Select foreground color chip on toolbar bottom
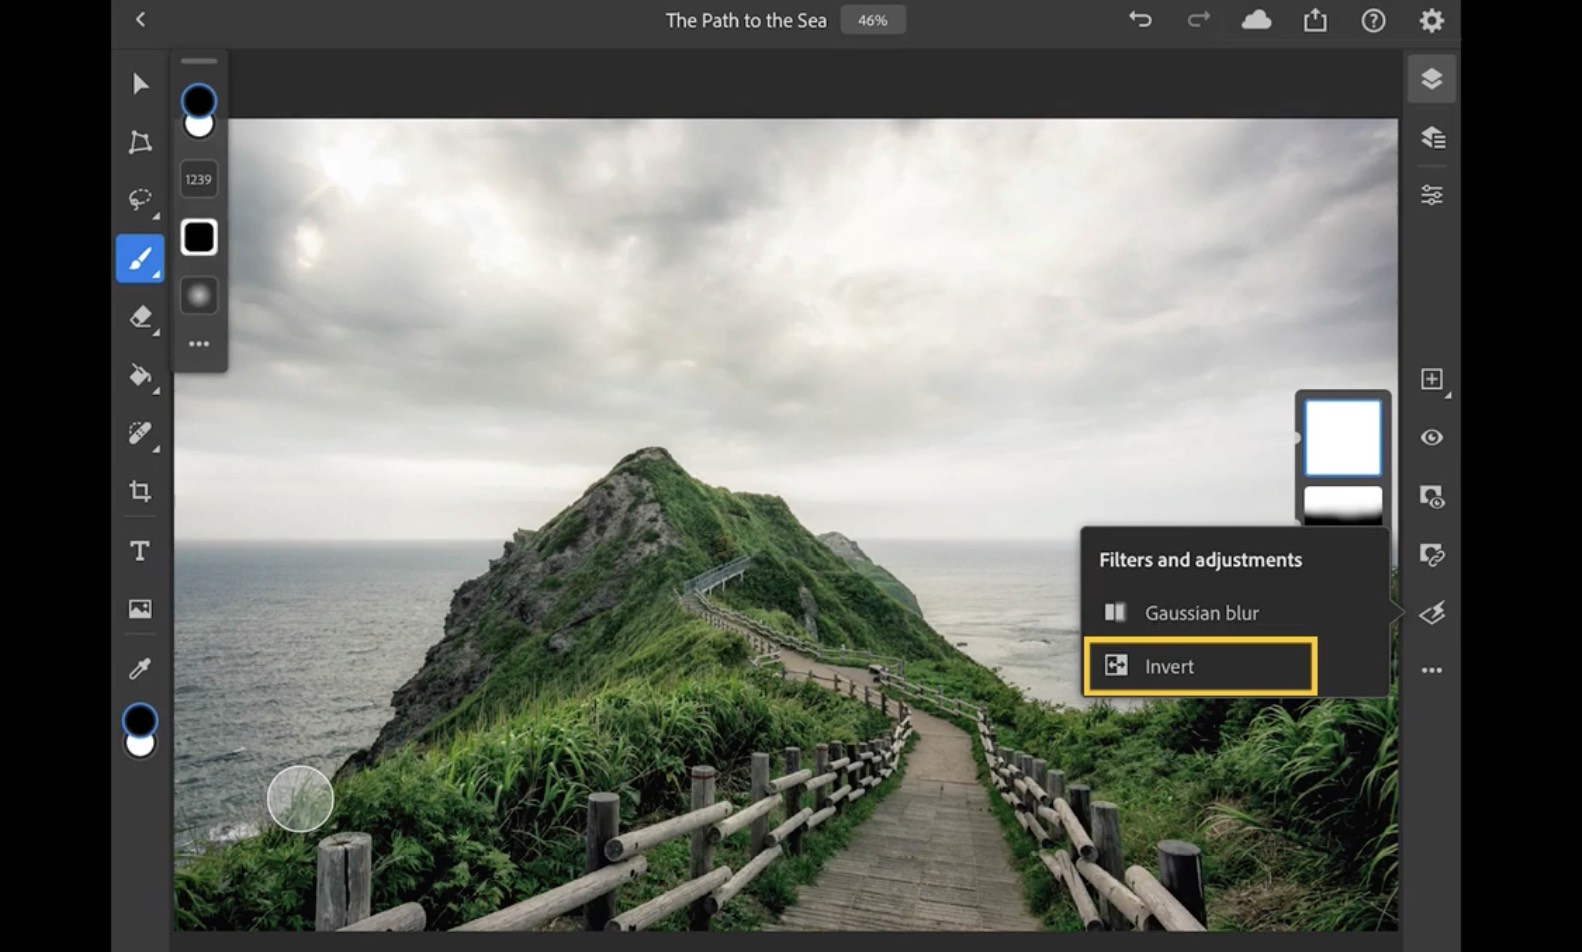Viewport: 1582px width, 952px height. click(x=140, y=720)
